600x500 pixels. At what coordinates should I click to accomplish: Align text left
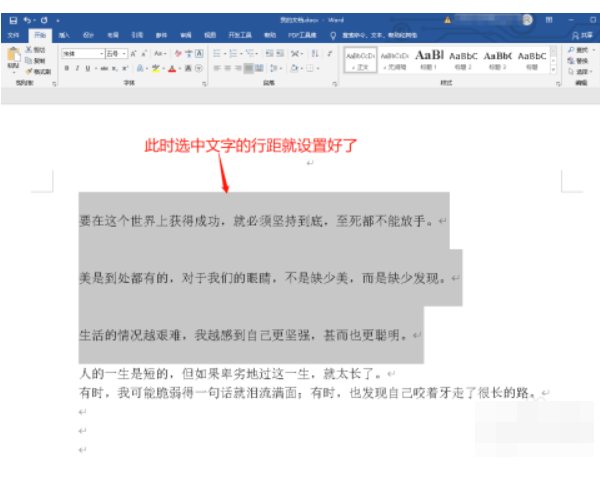(x=217, y=68)
